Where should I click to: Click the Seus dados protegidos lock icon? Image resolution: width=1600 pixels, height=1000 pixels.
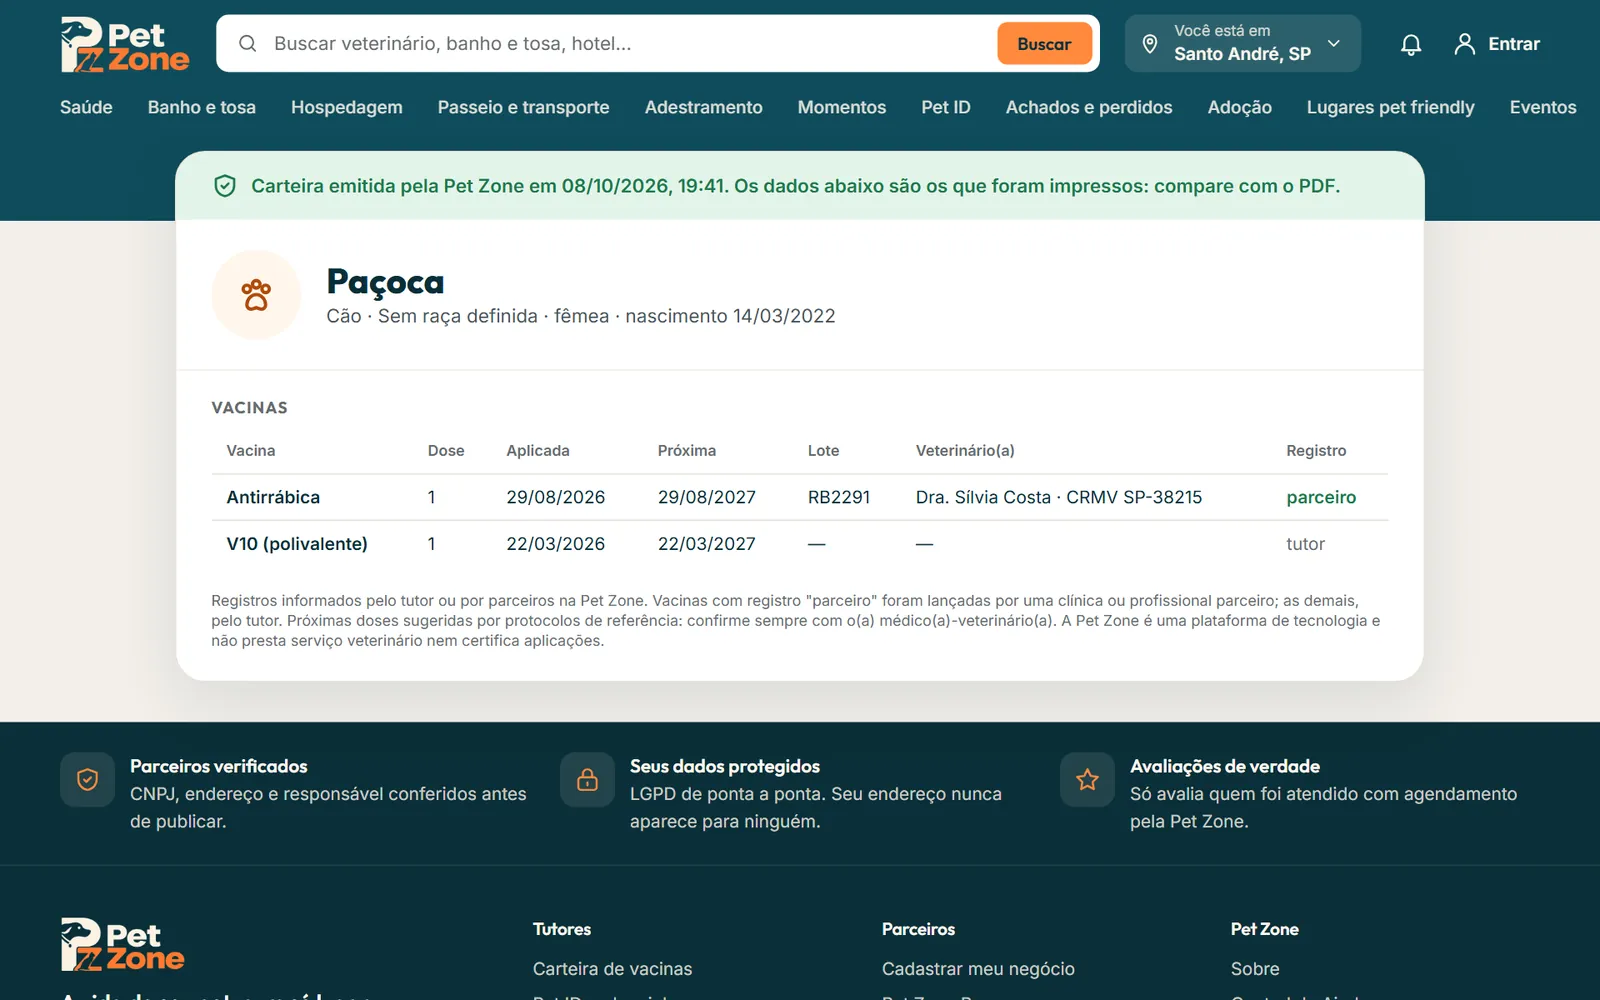[587, 780]
